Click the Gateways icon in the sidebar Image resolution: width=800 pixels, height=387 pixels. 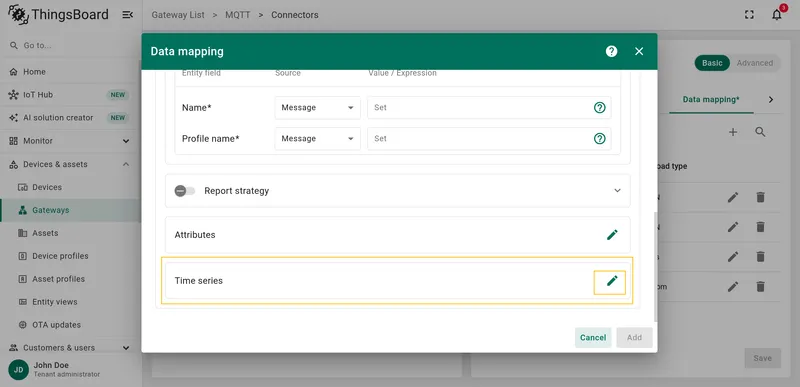22,210
